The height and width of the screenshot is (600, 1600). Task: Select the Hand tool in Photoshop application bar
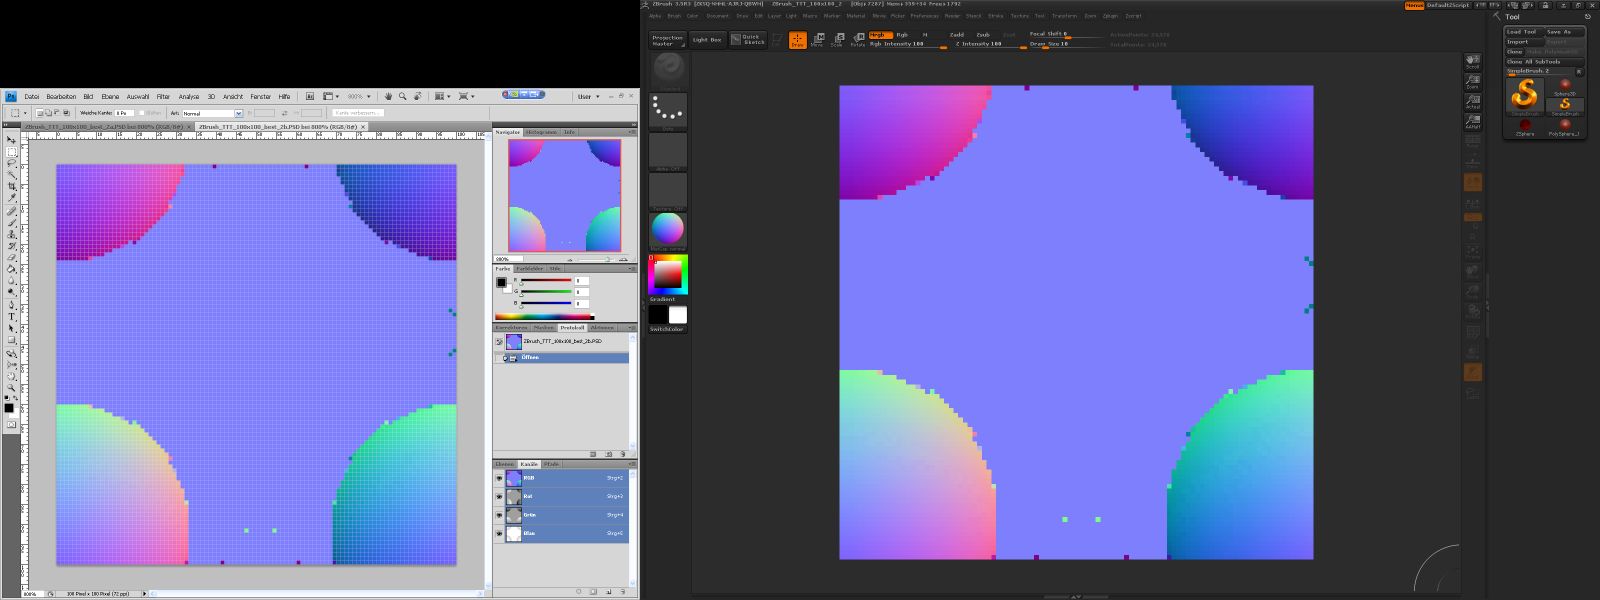(x=389, y=97)
